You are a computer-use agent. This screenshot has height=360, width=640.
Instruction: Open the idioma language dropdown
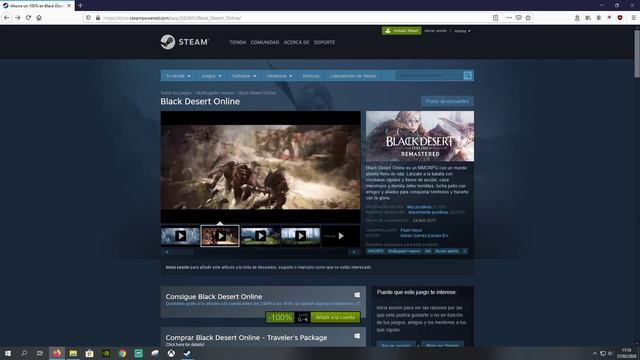(462, 31)
